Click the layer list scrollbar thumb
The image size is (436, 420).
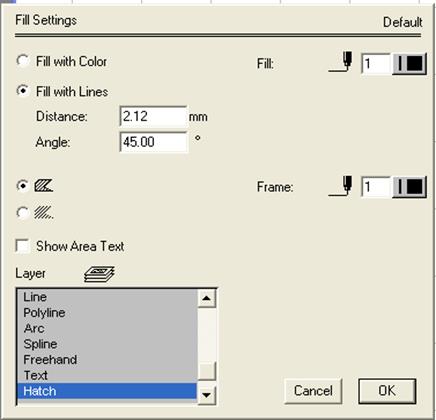[x=207, y=371]
